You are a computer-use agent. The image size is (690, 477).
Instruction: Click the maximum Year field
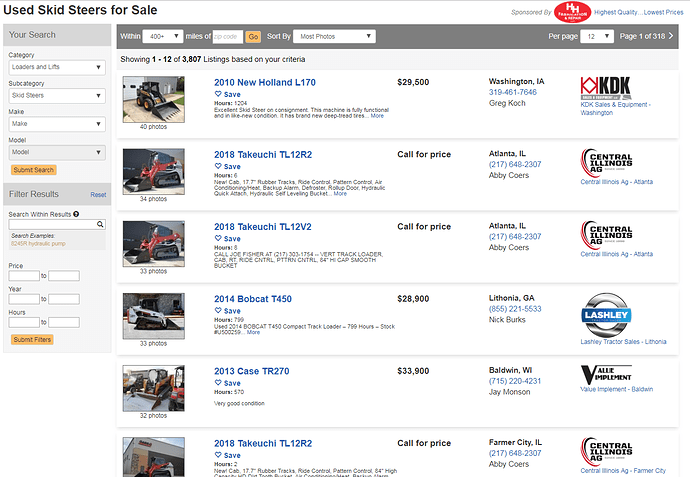[x=64, y=299]
